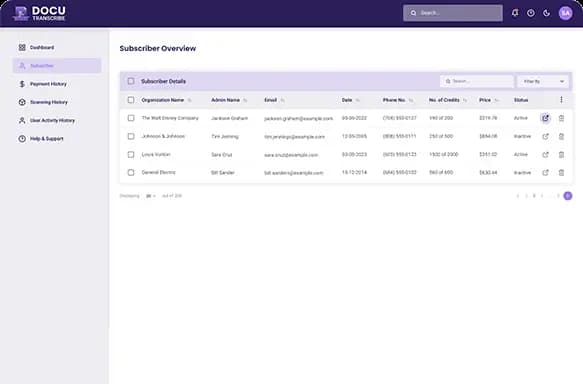This screenshot has width=583, height=384.
Task: Open the table three-dot options menu
Action: point(561,100)
